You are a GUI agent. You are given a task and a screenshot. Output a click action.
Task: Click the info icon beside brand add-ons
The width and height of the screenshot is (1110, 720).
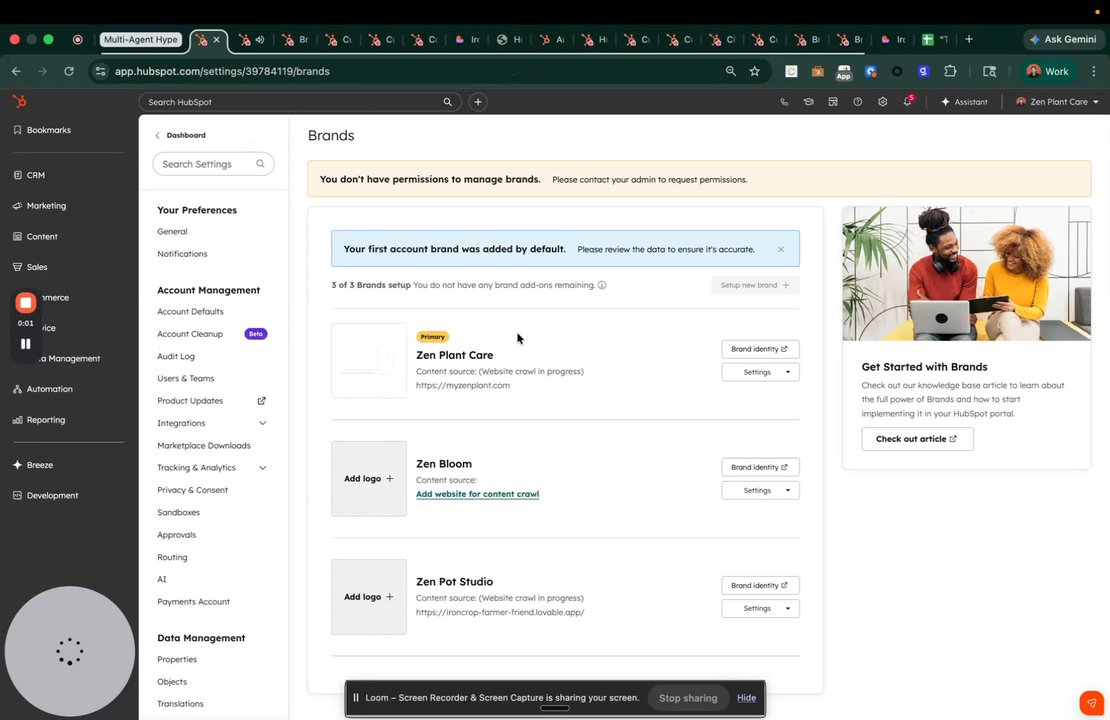pyautogui.click(x=602, y=285)
